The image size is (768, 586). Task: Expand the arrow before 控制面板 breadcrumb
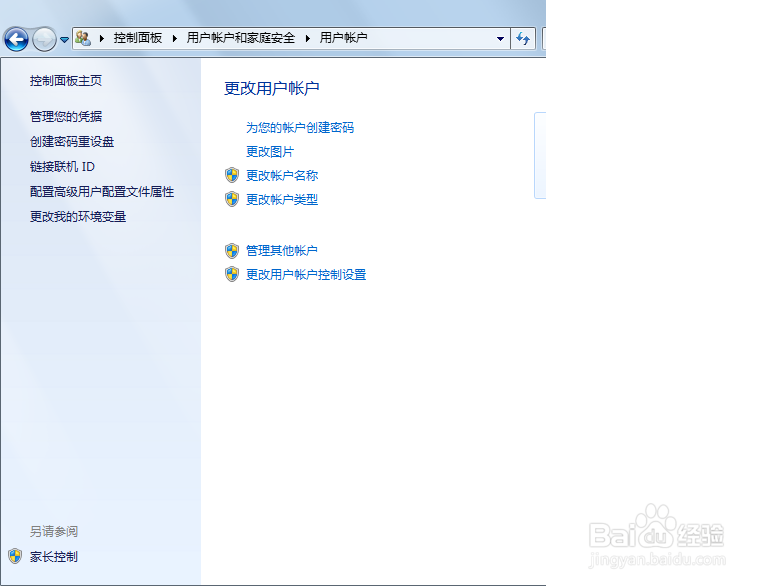click(102, 38)
